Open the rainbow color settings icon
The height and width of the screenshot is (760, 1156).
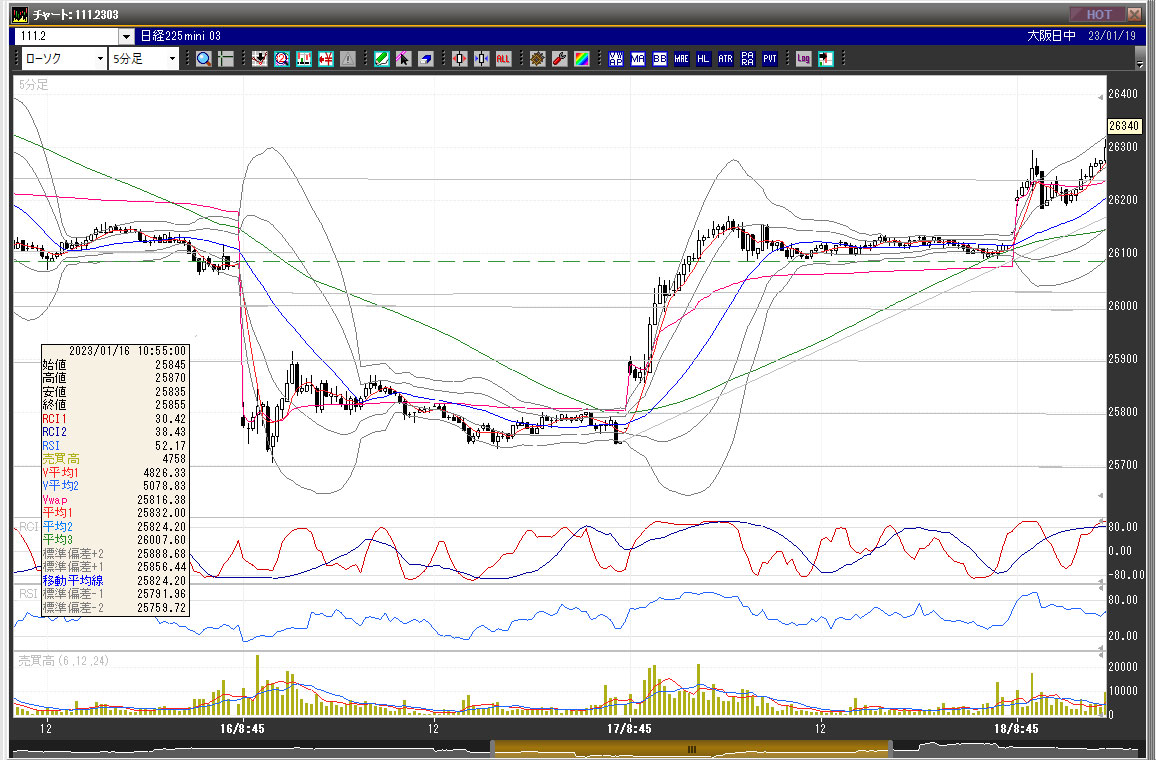pyautogui.click(x=582, y=59)
